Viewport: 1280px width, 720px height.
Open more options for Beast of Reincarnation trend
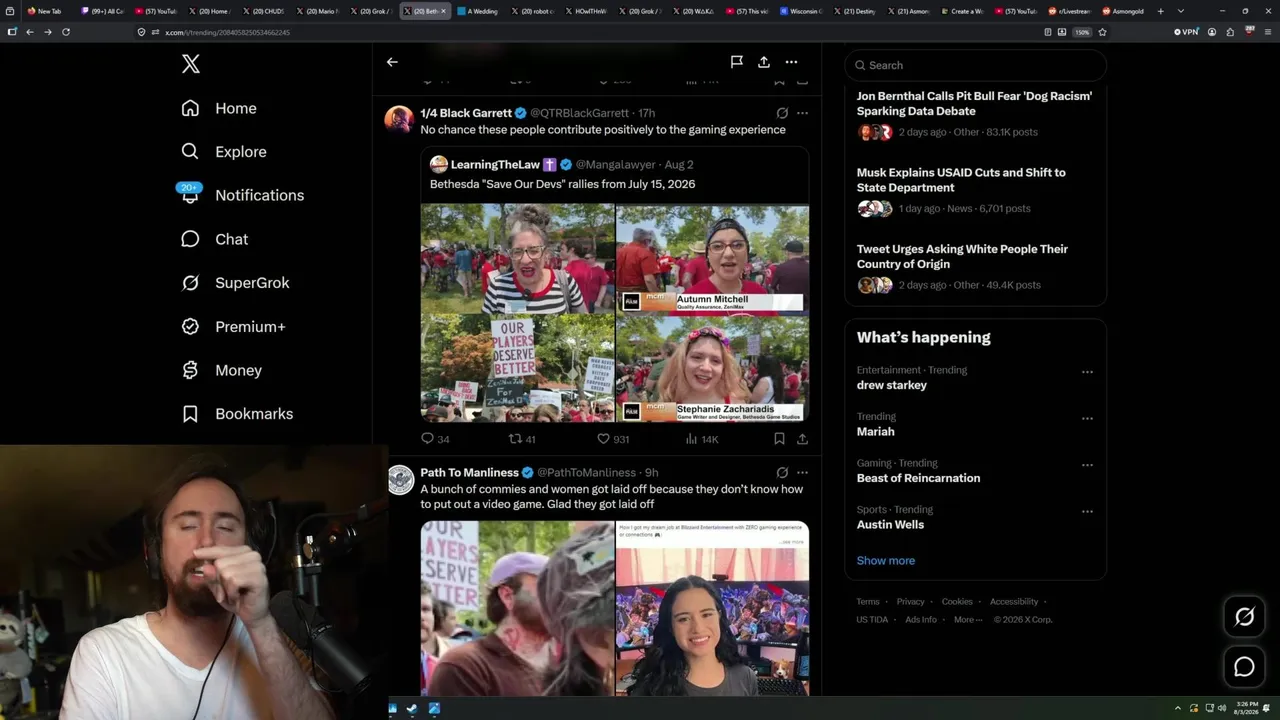coord(1087,465)
